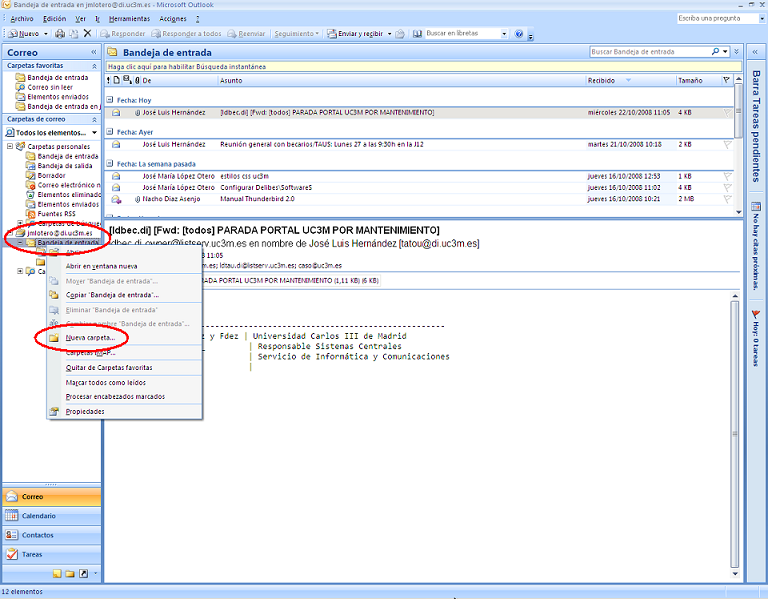768x599 pixels.
Task: Collapse the Fecha: Ayer group
Action: 110,131
